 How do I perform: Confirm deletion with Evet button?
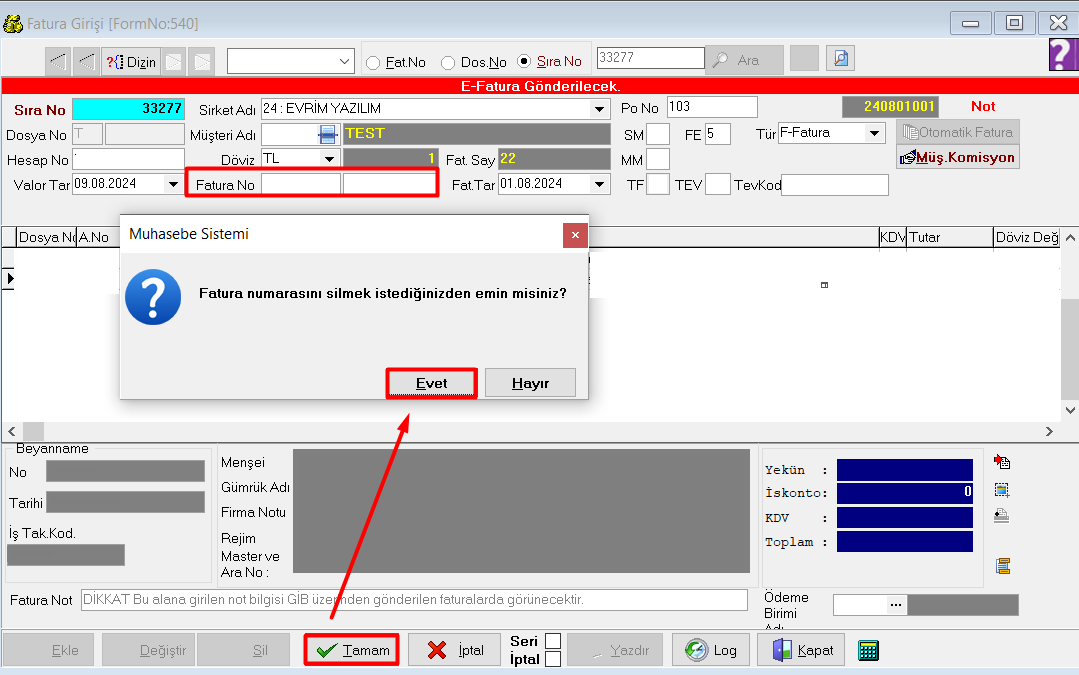[x=431, y=383]
